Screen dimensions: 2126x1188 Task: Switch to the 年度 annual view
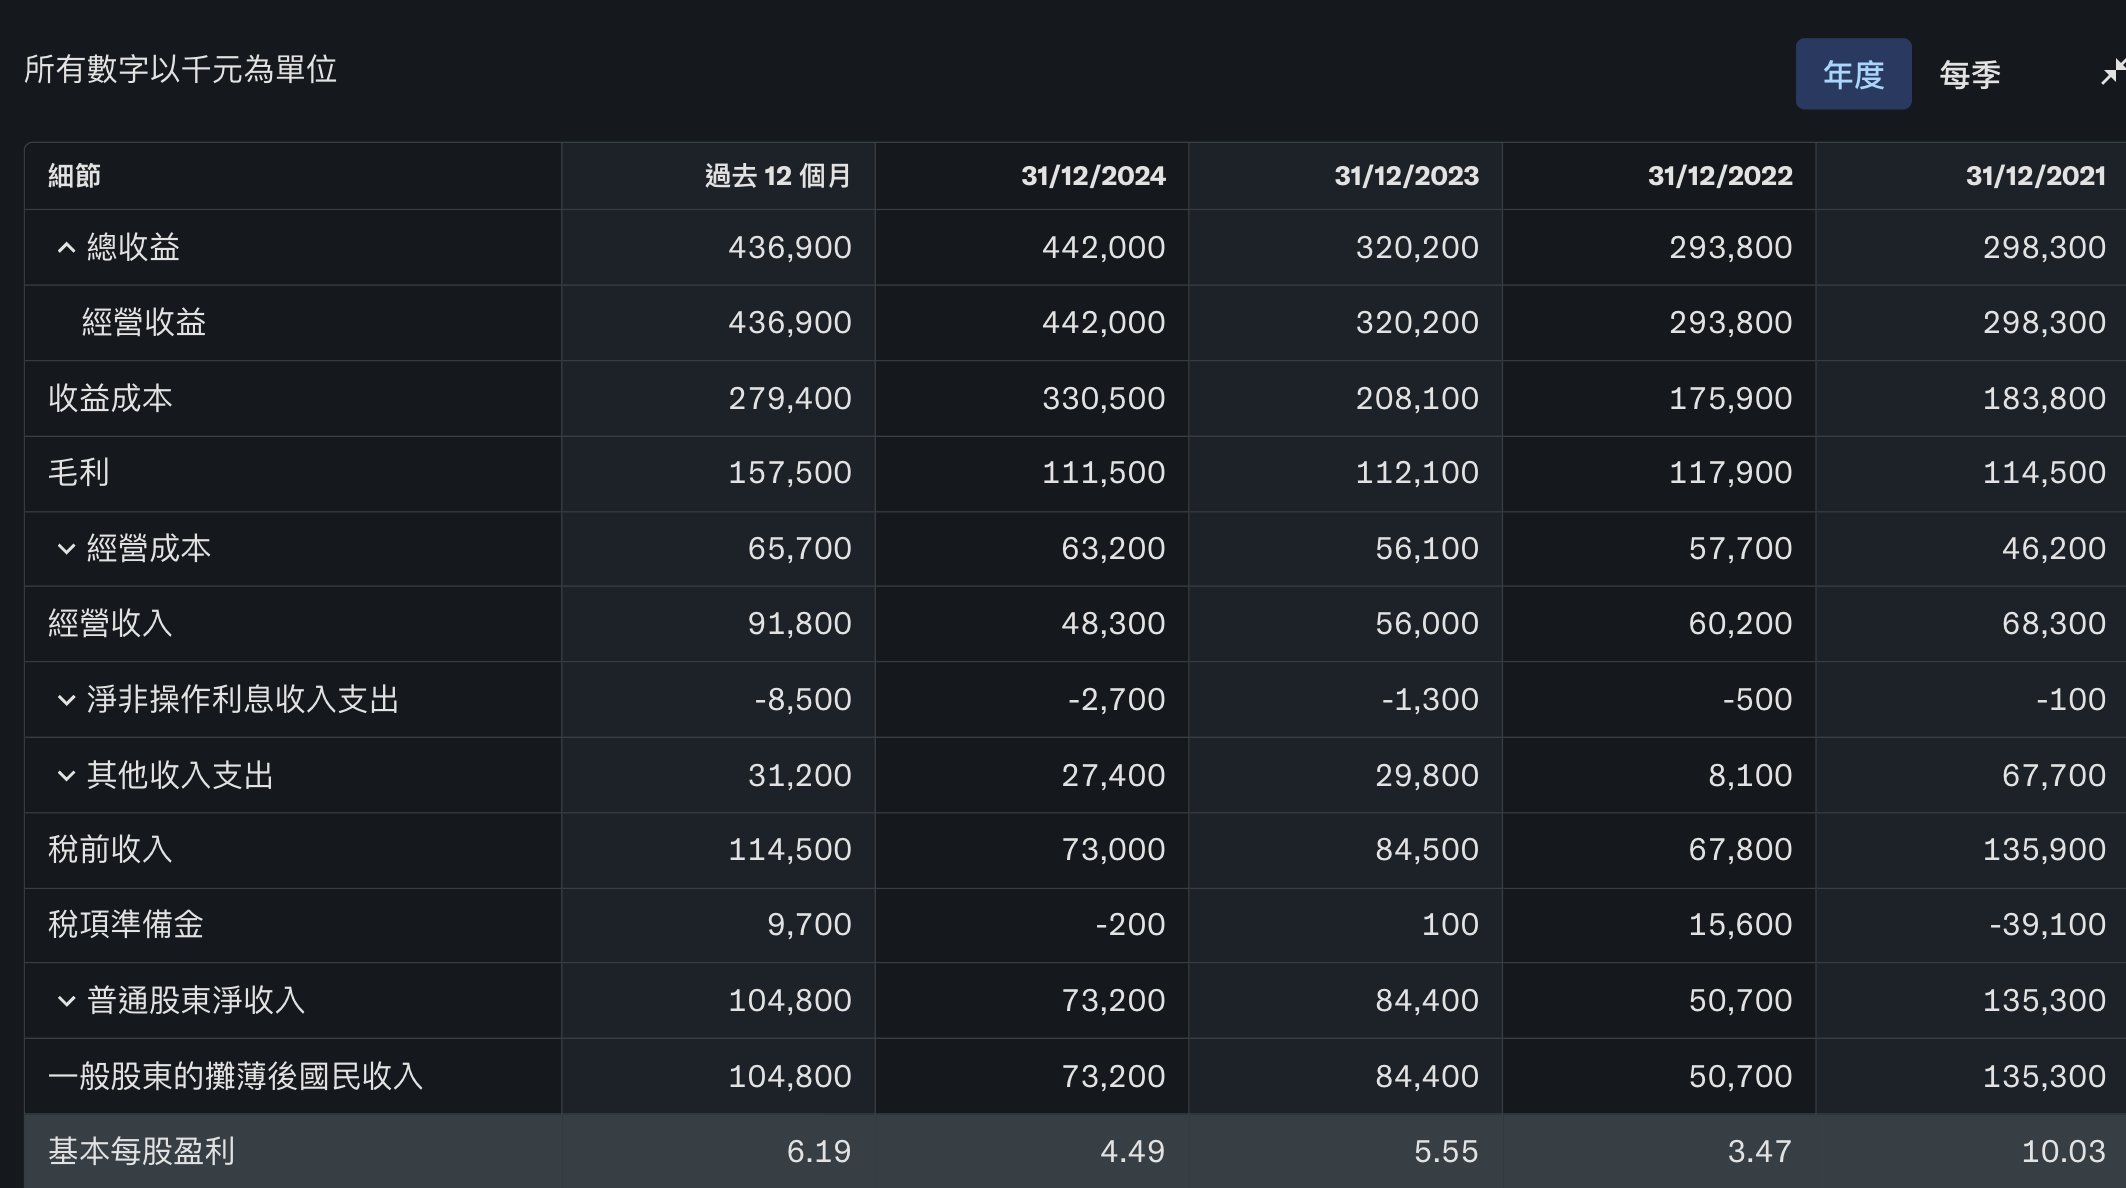pyautogui.click(x=1853, y=74)
